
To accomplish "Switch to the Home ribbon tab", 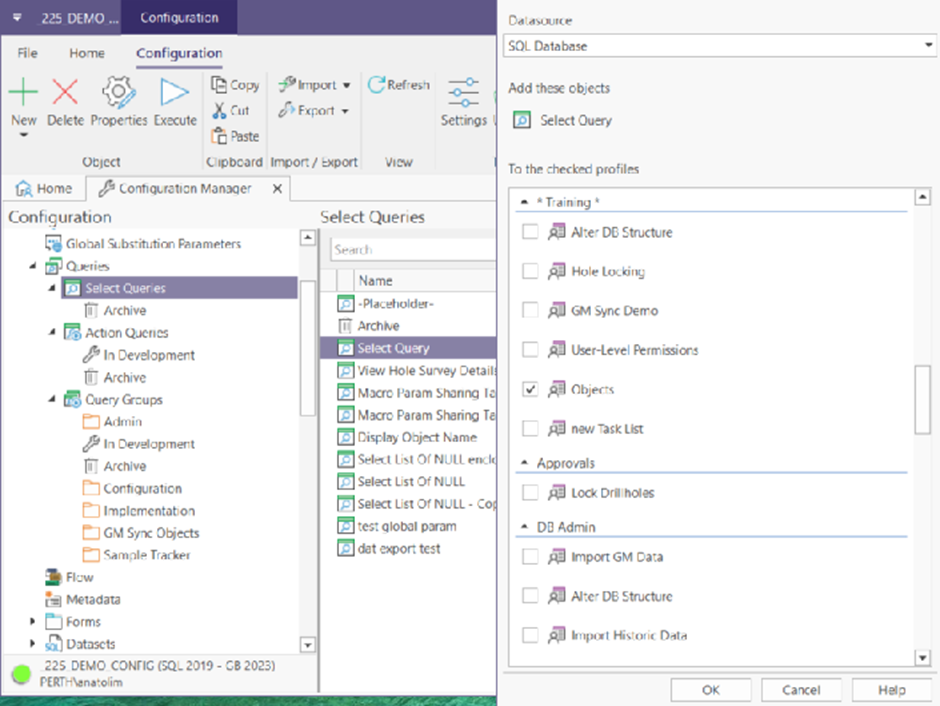I will point(86,53).
